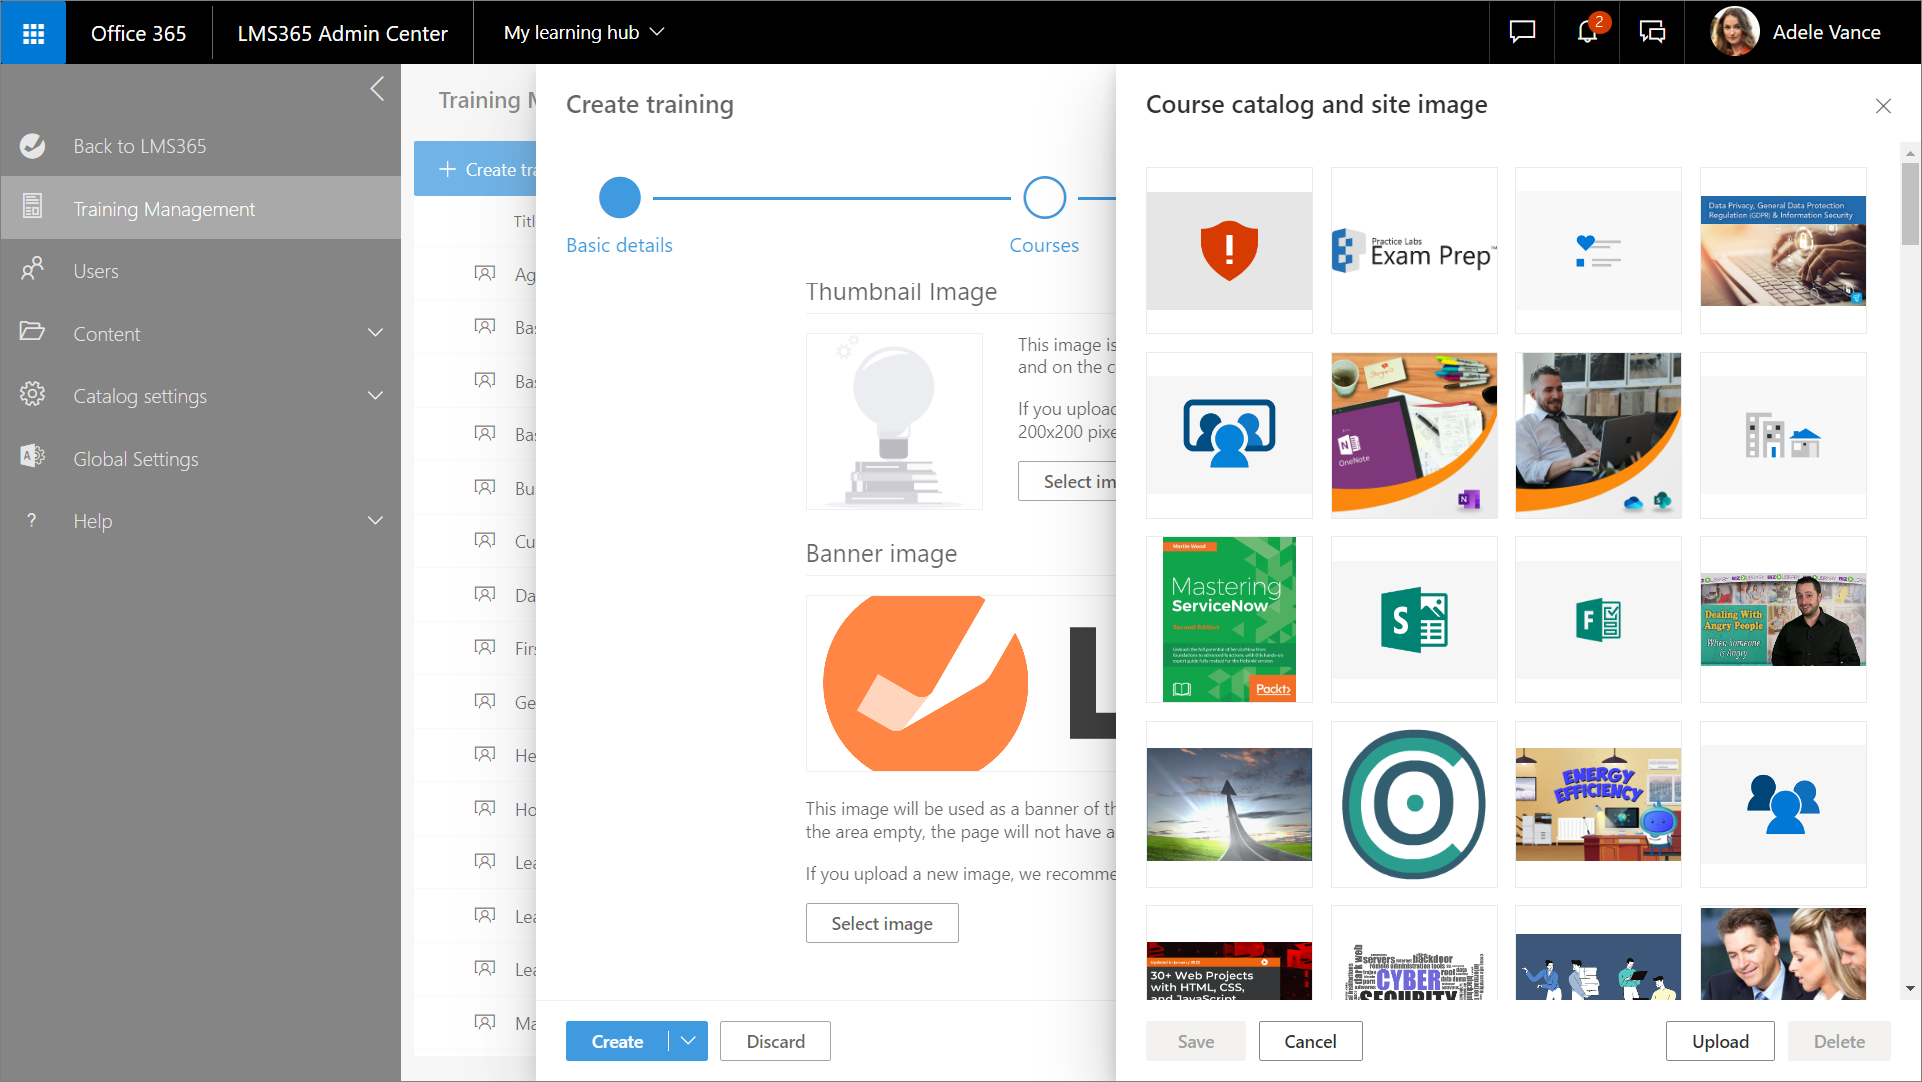Image resolution: width=1922 pixels, height=1082 pixels.
Task: Jump to the Courses wizard step
Action: point(1044,198)
